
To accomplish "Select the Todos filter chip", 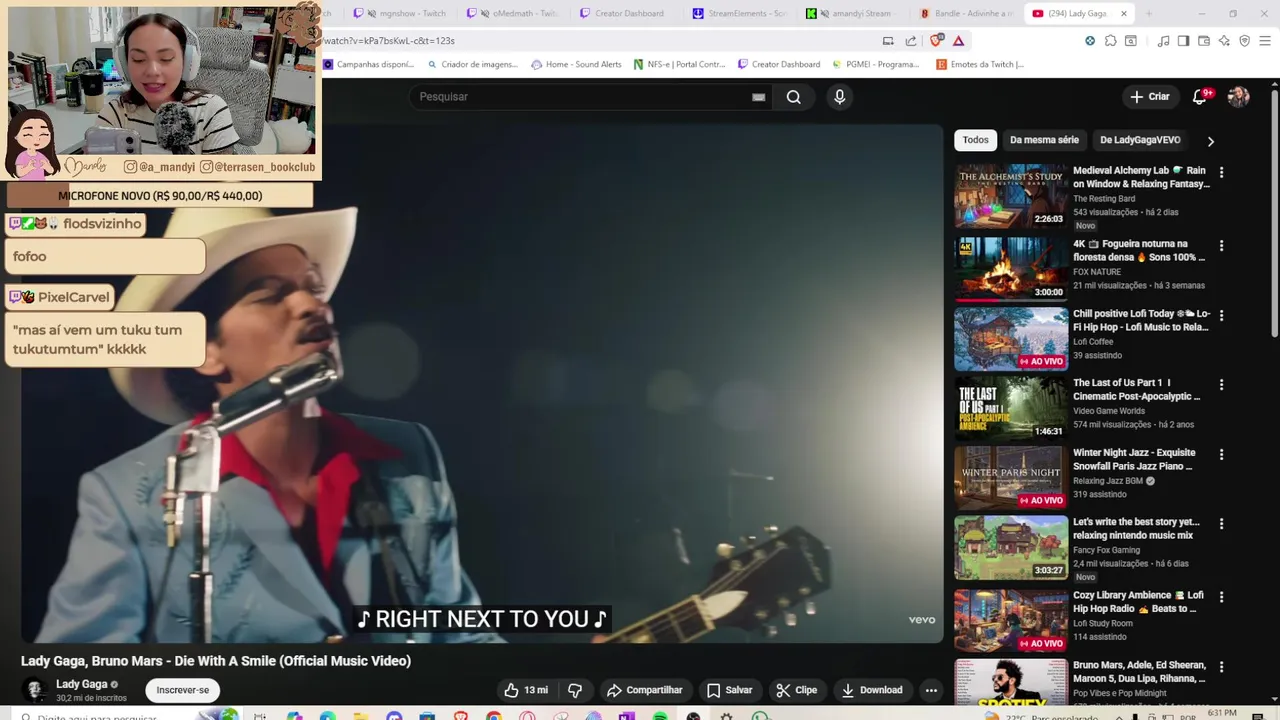I will [x=975, y=140].
